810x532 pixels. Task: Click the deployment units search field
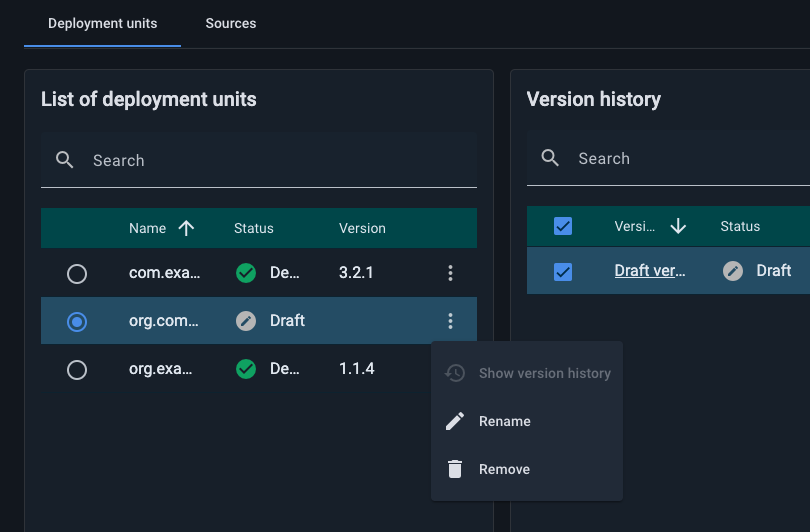[x=259, y=161]
